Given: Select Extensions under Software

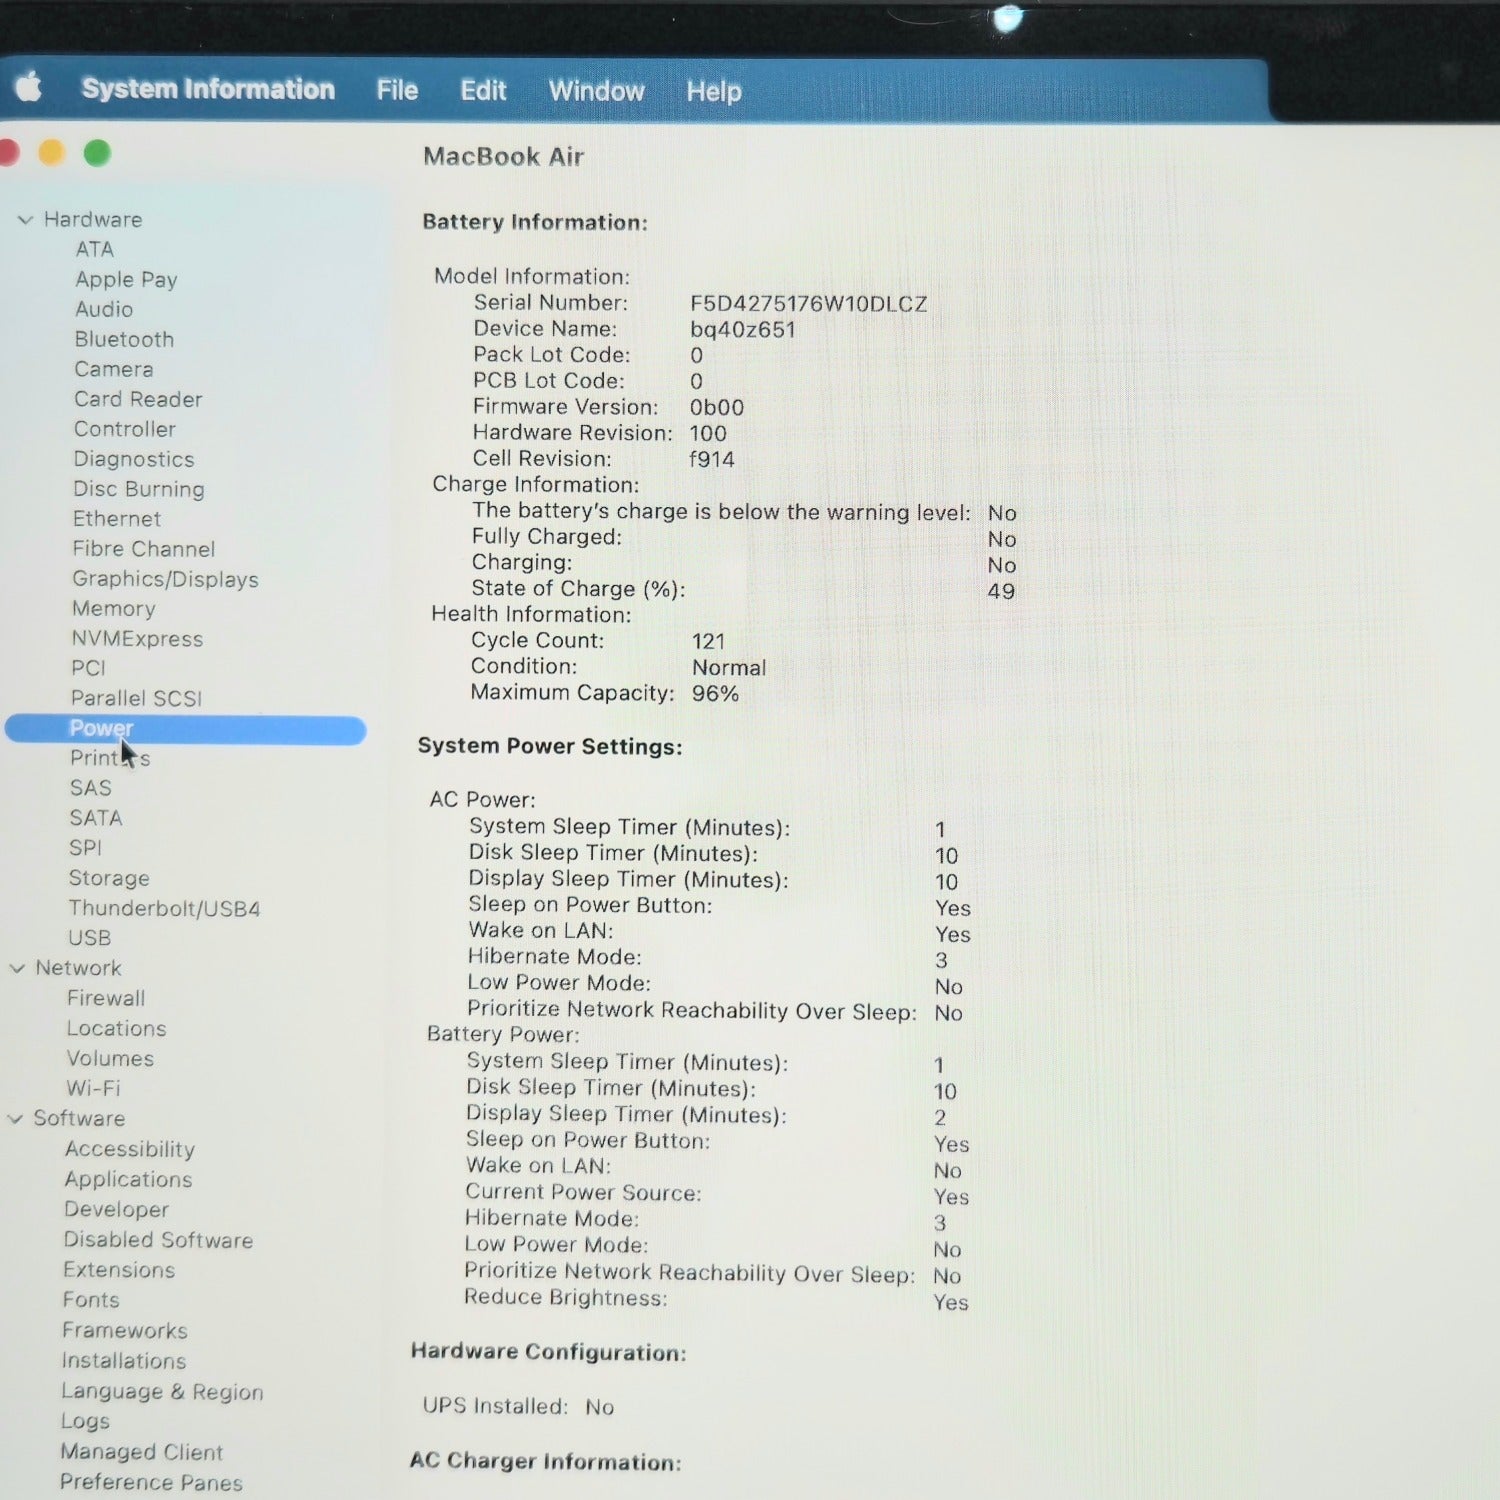Looking at the screenshot, I should pos(119,1270).
